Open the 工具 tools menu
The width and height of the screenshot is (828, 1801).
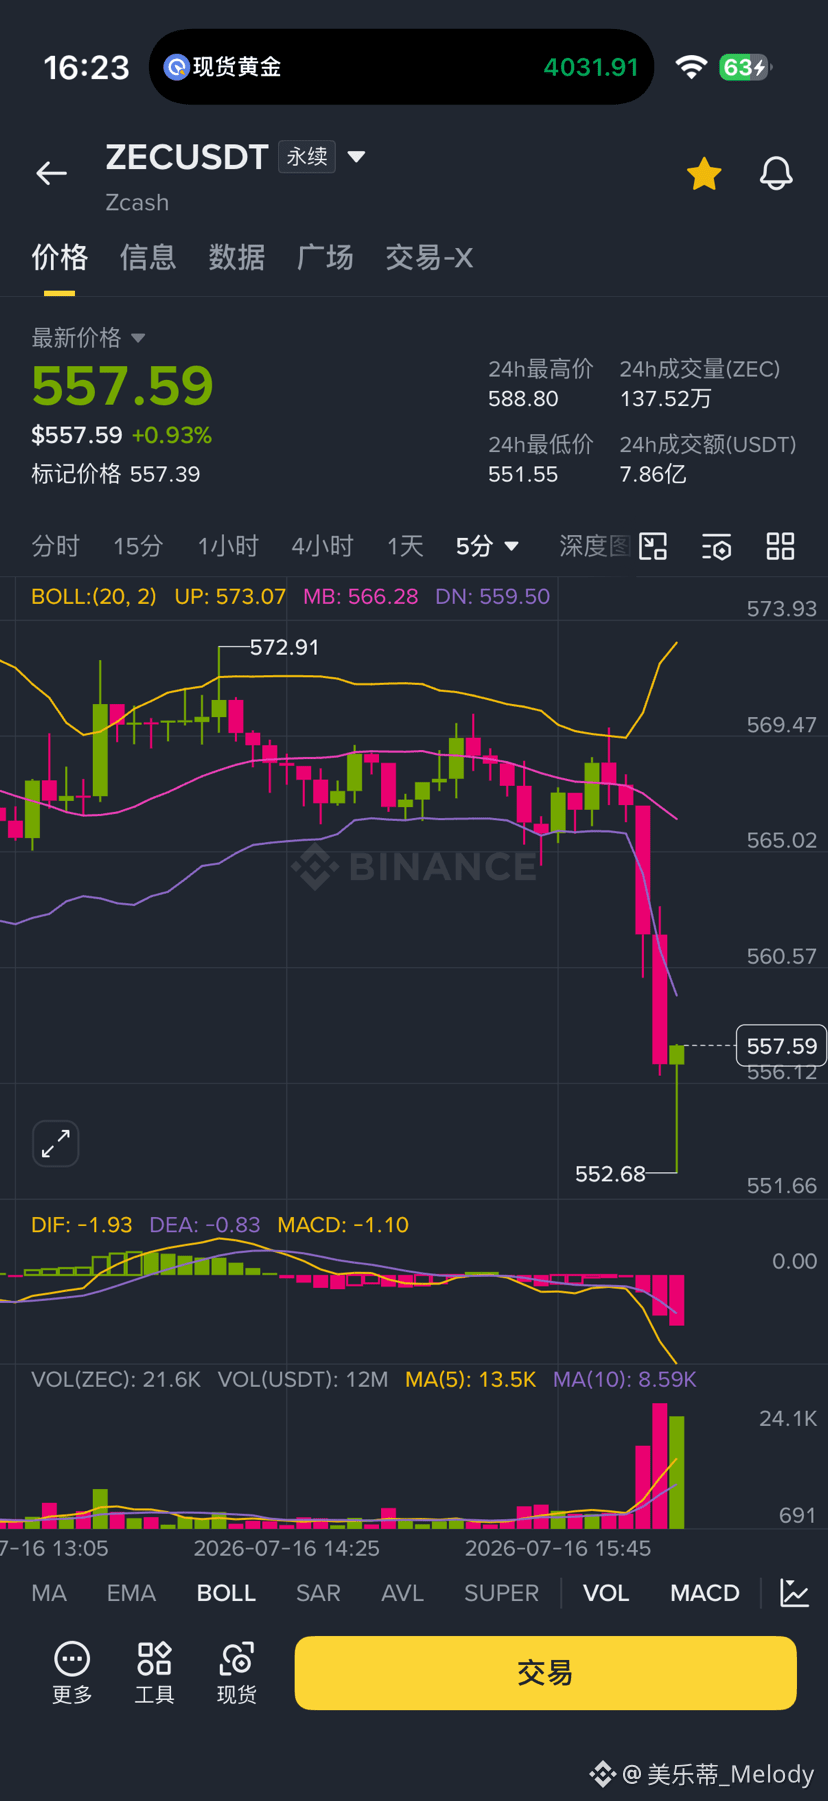[x=154, y=1673]
